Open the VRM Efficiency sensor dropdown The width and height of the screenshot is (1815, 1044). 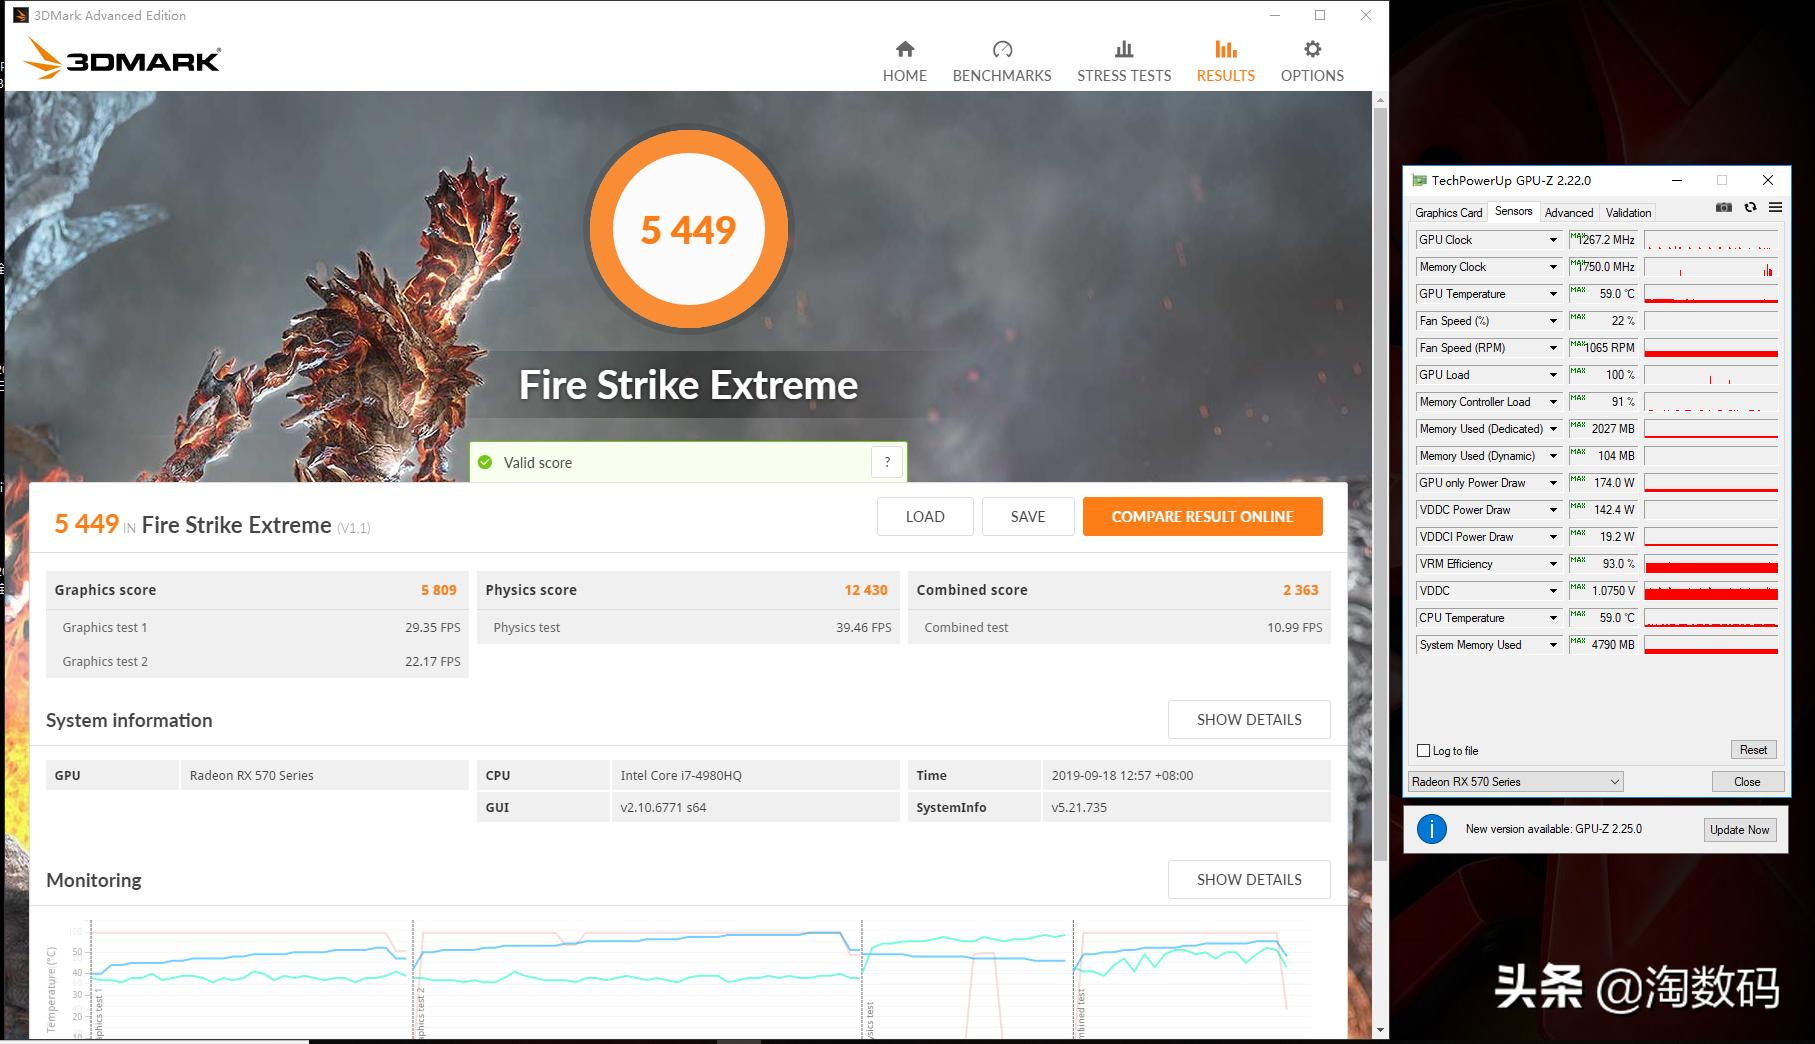pyautogui.click(x=1553, y=564)
